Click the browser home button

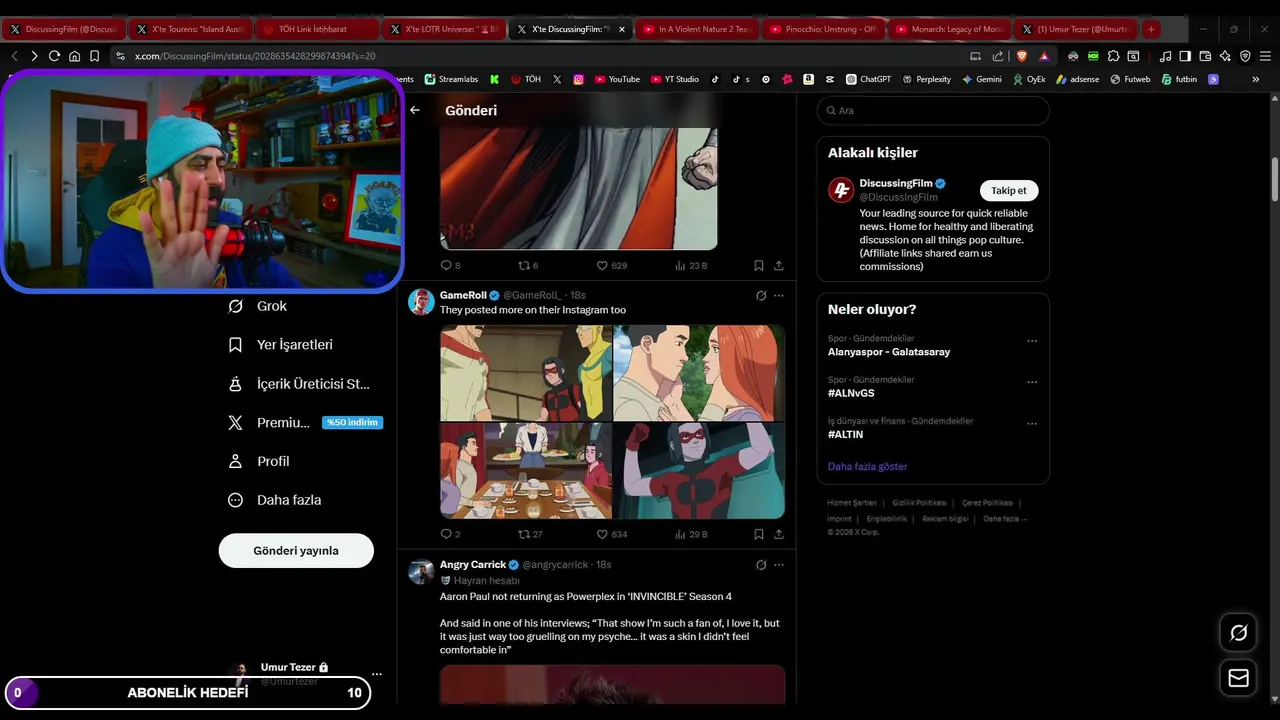(x=74, y=56)
